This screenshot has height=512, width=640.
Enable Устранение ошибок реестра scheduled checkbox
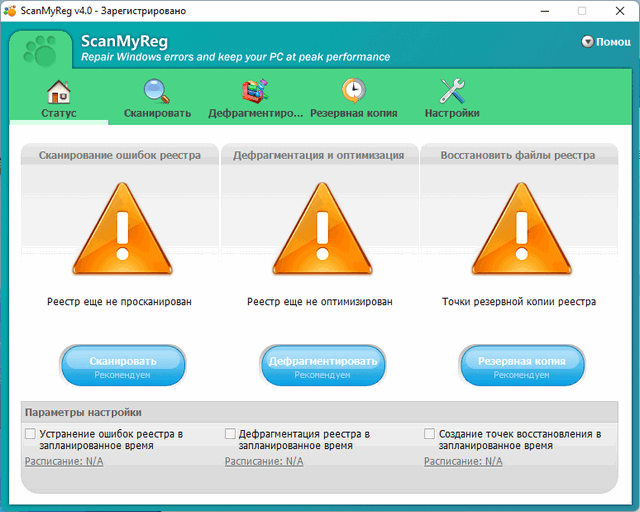[30, 434]
